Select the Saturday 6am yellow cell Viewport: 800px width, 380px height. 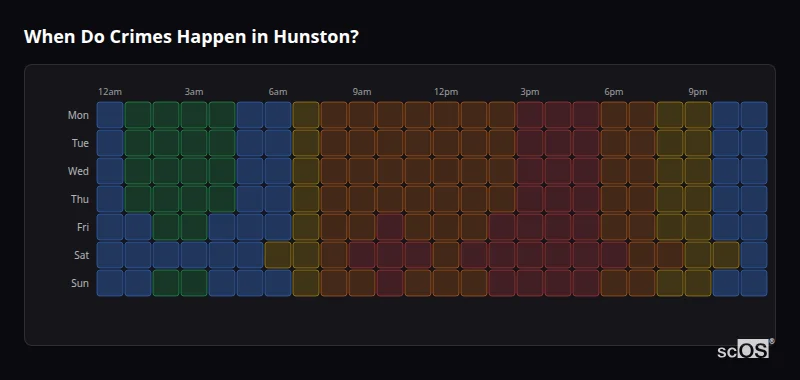point(278,255)
